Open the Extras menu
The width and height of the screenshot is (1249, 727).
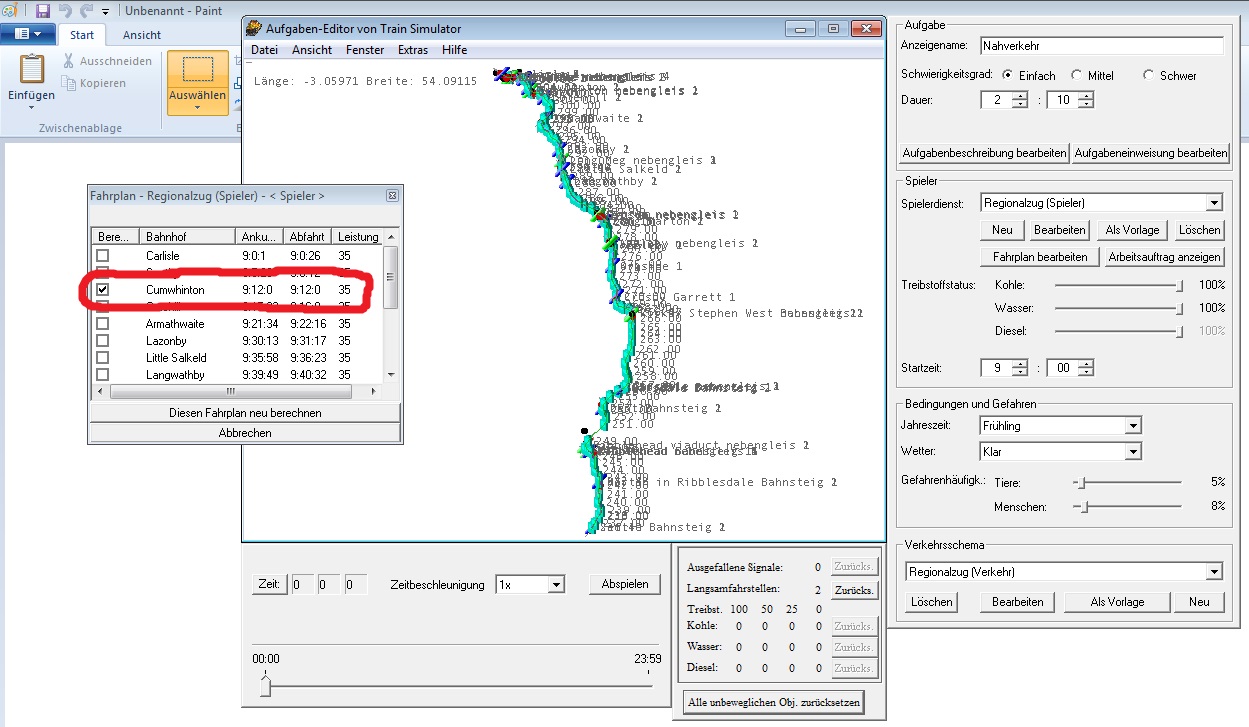(x=412, y=50)
